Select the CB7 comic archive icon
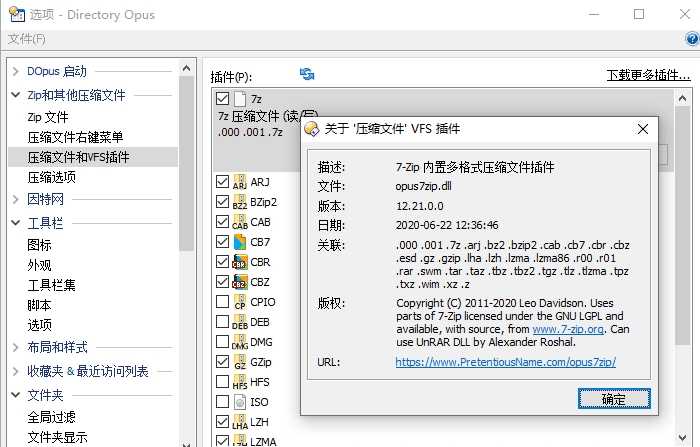 click(x=239, y=242)
